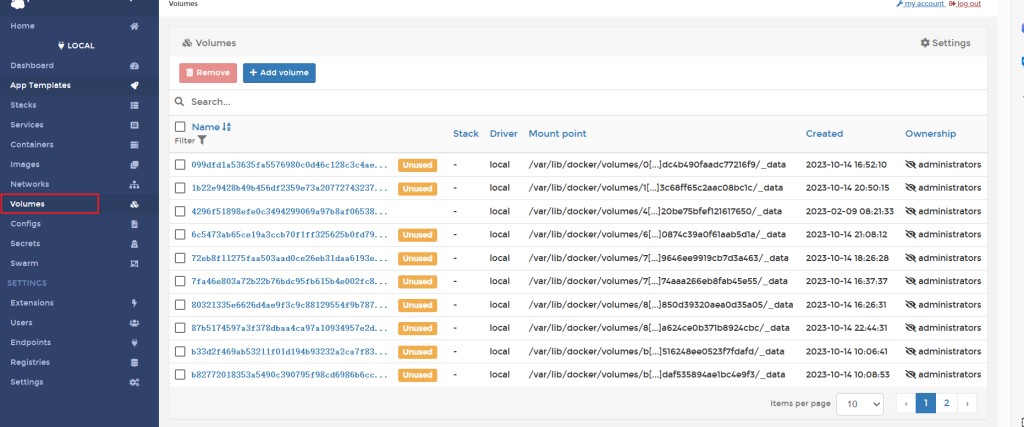Click the Dashboard gauge icon in sidebar
The width and height of the screenshot is (1024, 427).
[x=134, y=65]
